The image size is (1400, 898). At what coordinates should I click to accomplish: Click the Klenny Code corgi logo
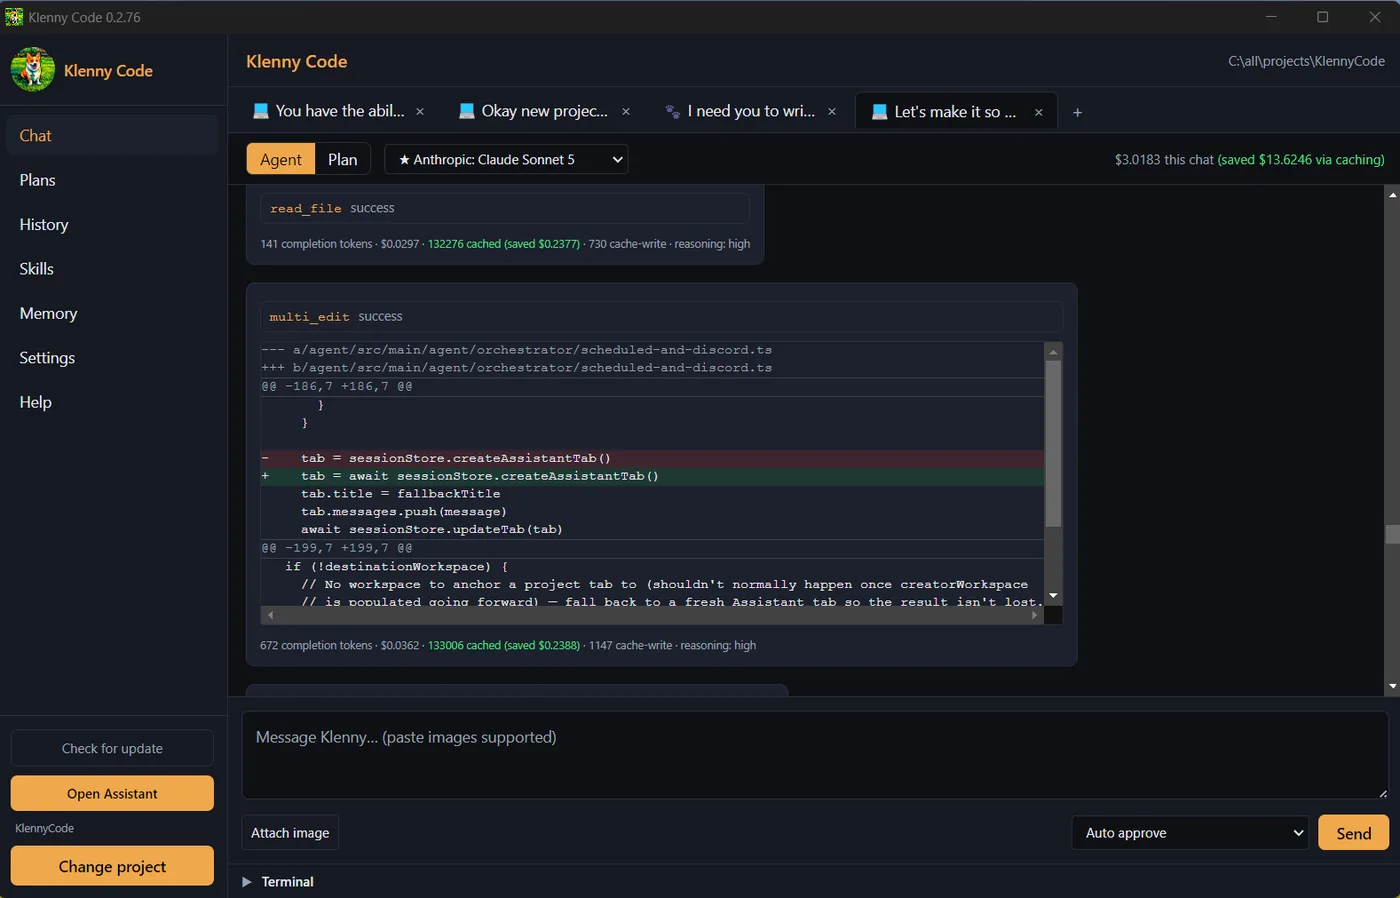coord(33,70)
